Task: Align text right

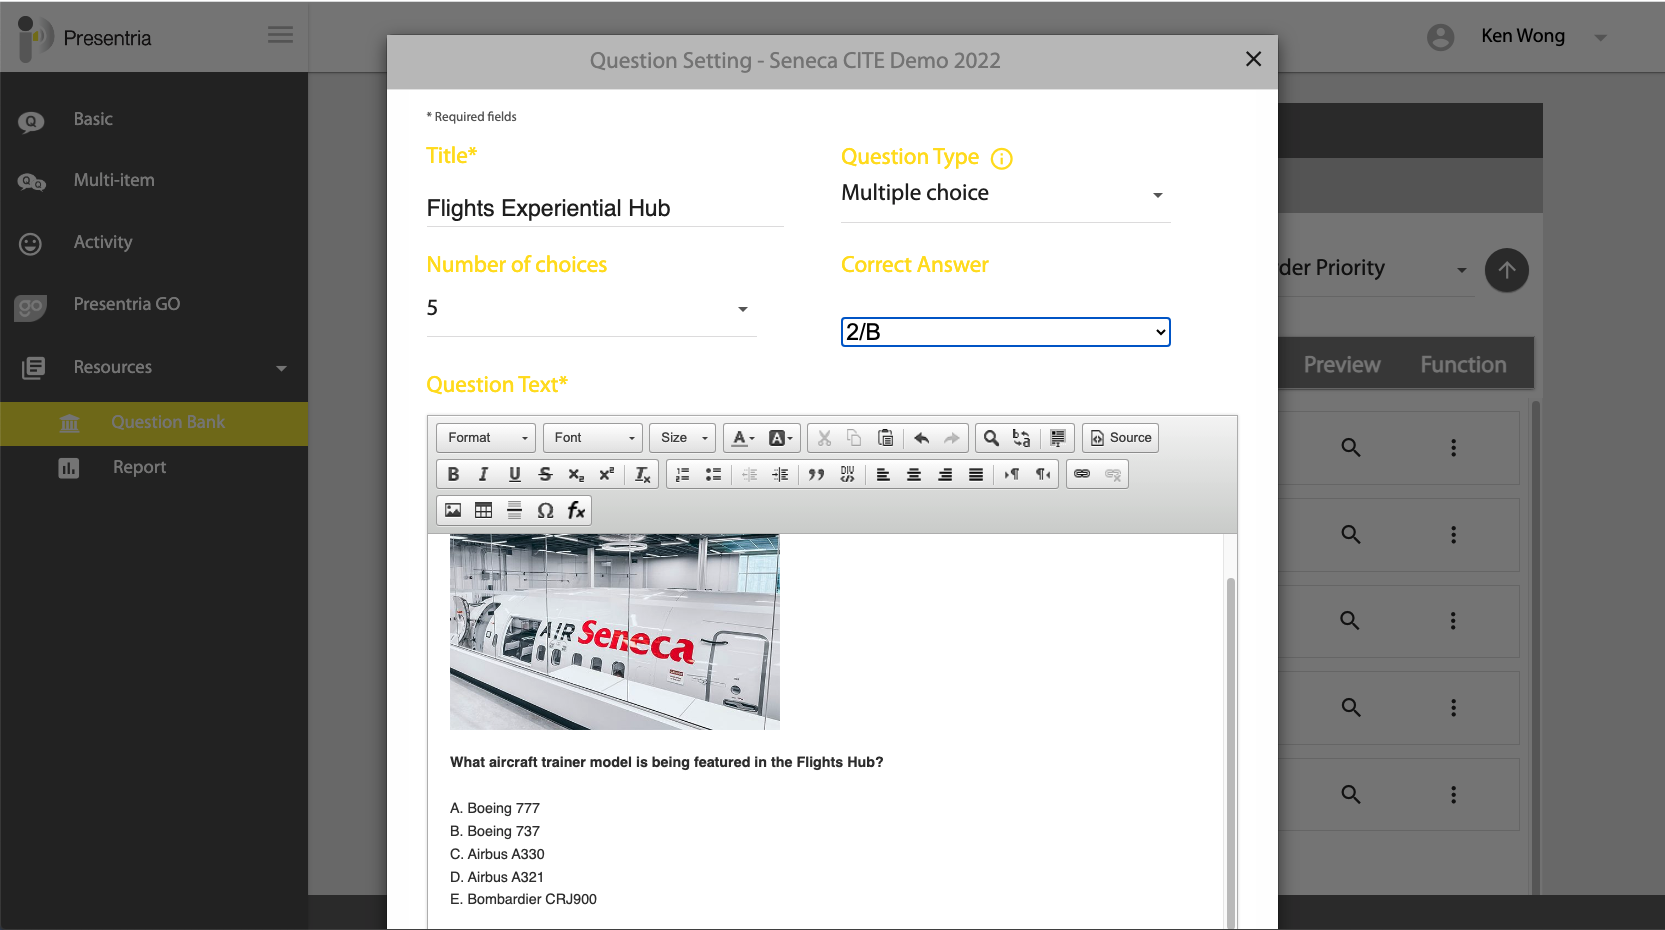Action: pyautogui.click(x=945, y=474)
